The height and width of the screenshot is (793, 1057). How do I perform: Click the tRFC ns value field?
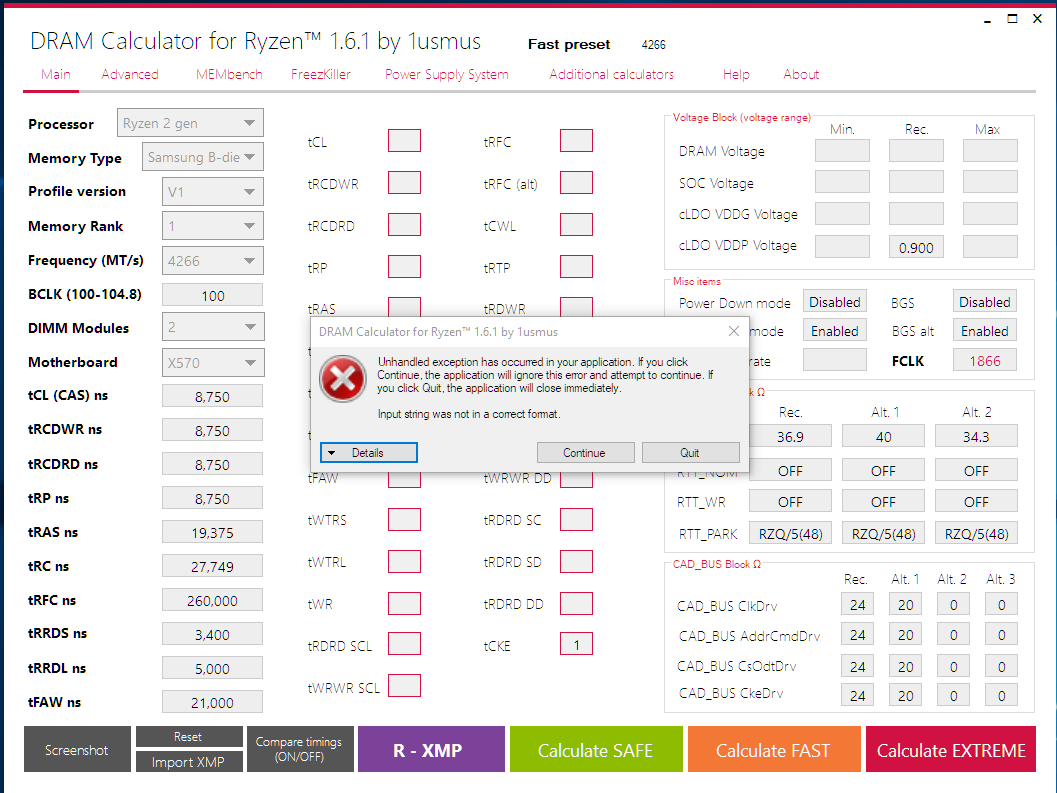[212, 600]
